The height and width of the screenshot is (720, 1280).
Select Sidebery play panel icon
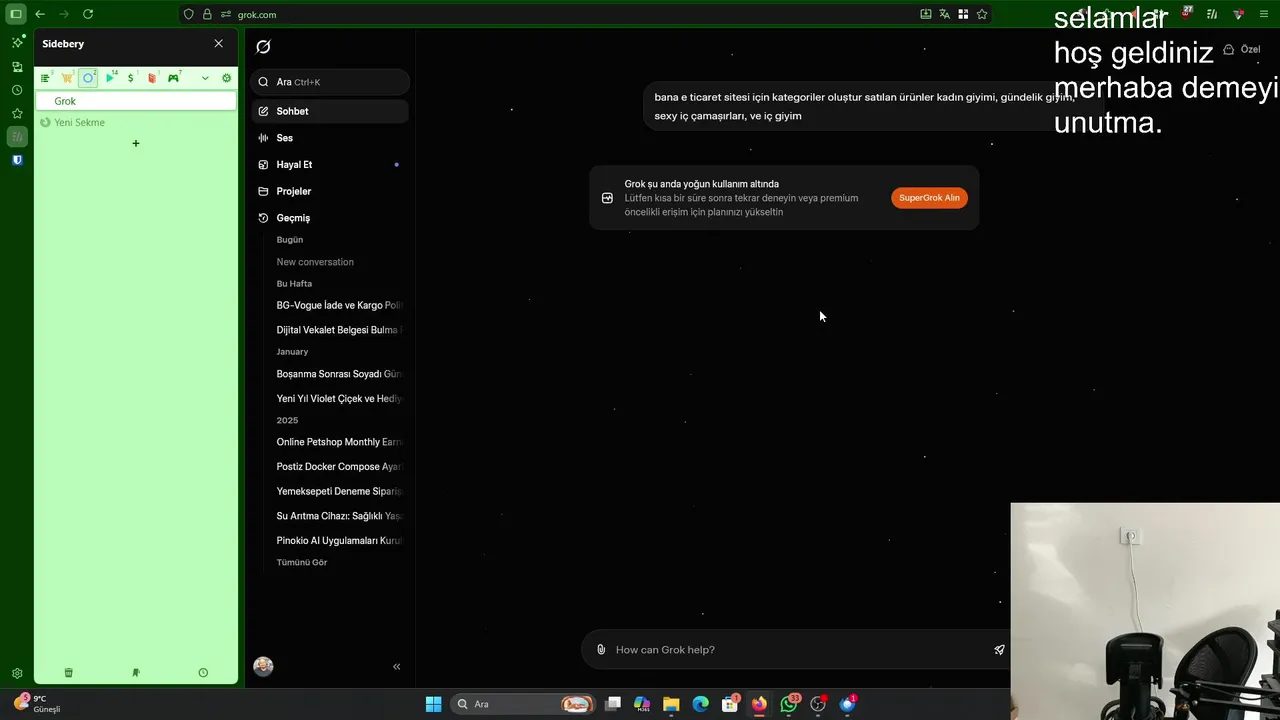point(110,78)
